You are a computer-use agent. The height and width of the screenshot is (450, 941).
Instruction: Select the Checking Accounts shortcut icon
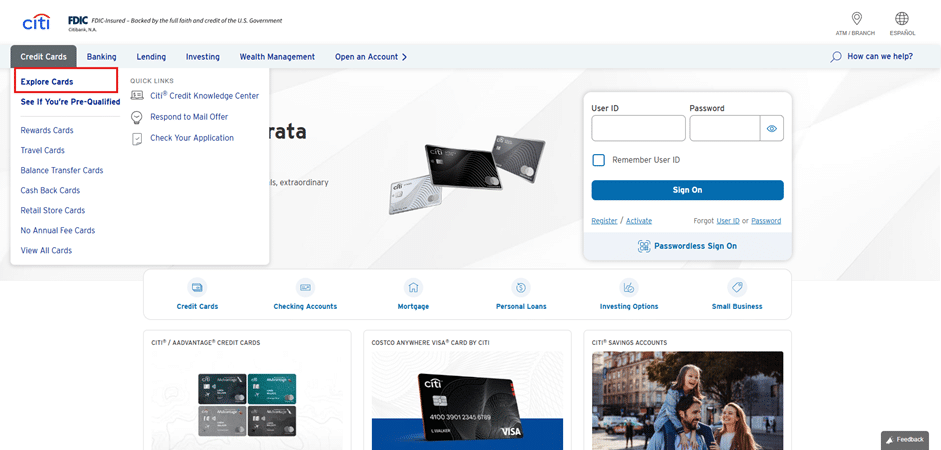[x=305, y=287]
